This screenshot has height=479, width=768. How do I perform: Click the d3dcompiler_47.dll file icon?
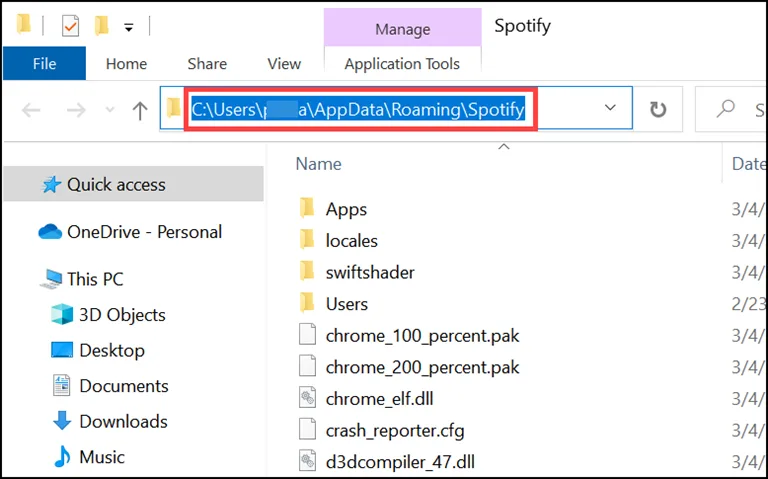(x=308, y=461)
